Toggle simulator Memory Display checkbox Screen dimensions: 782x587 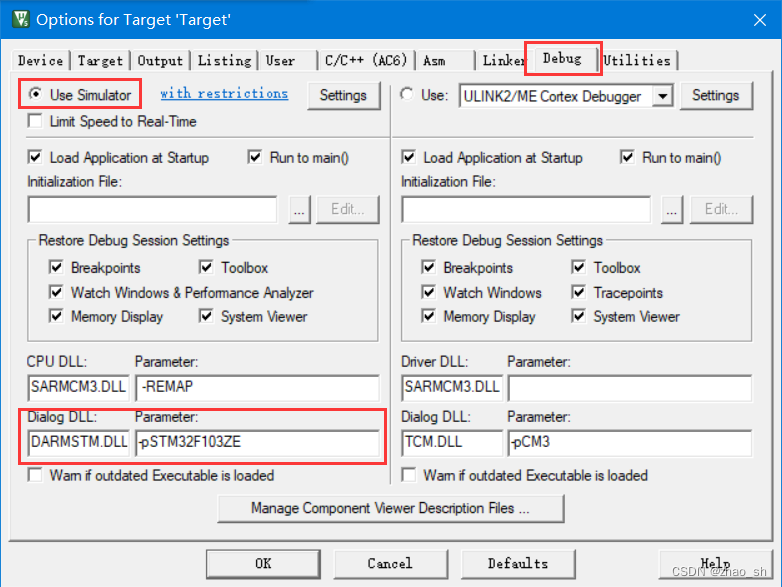[56, 316]
